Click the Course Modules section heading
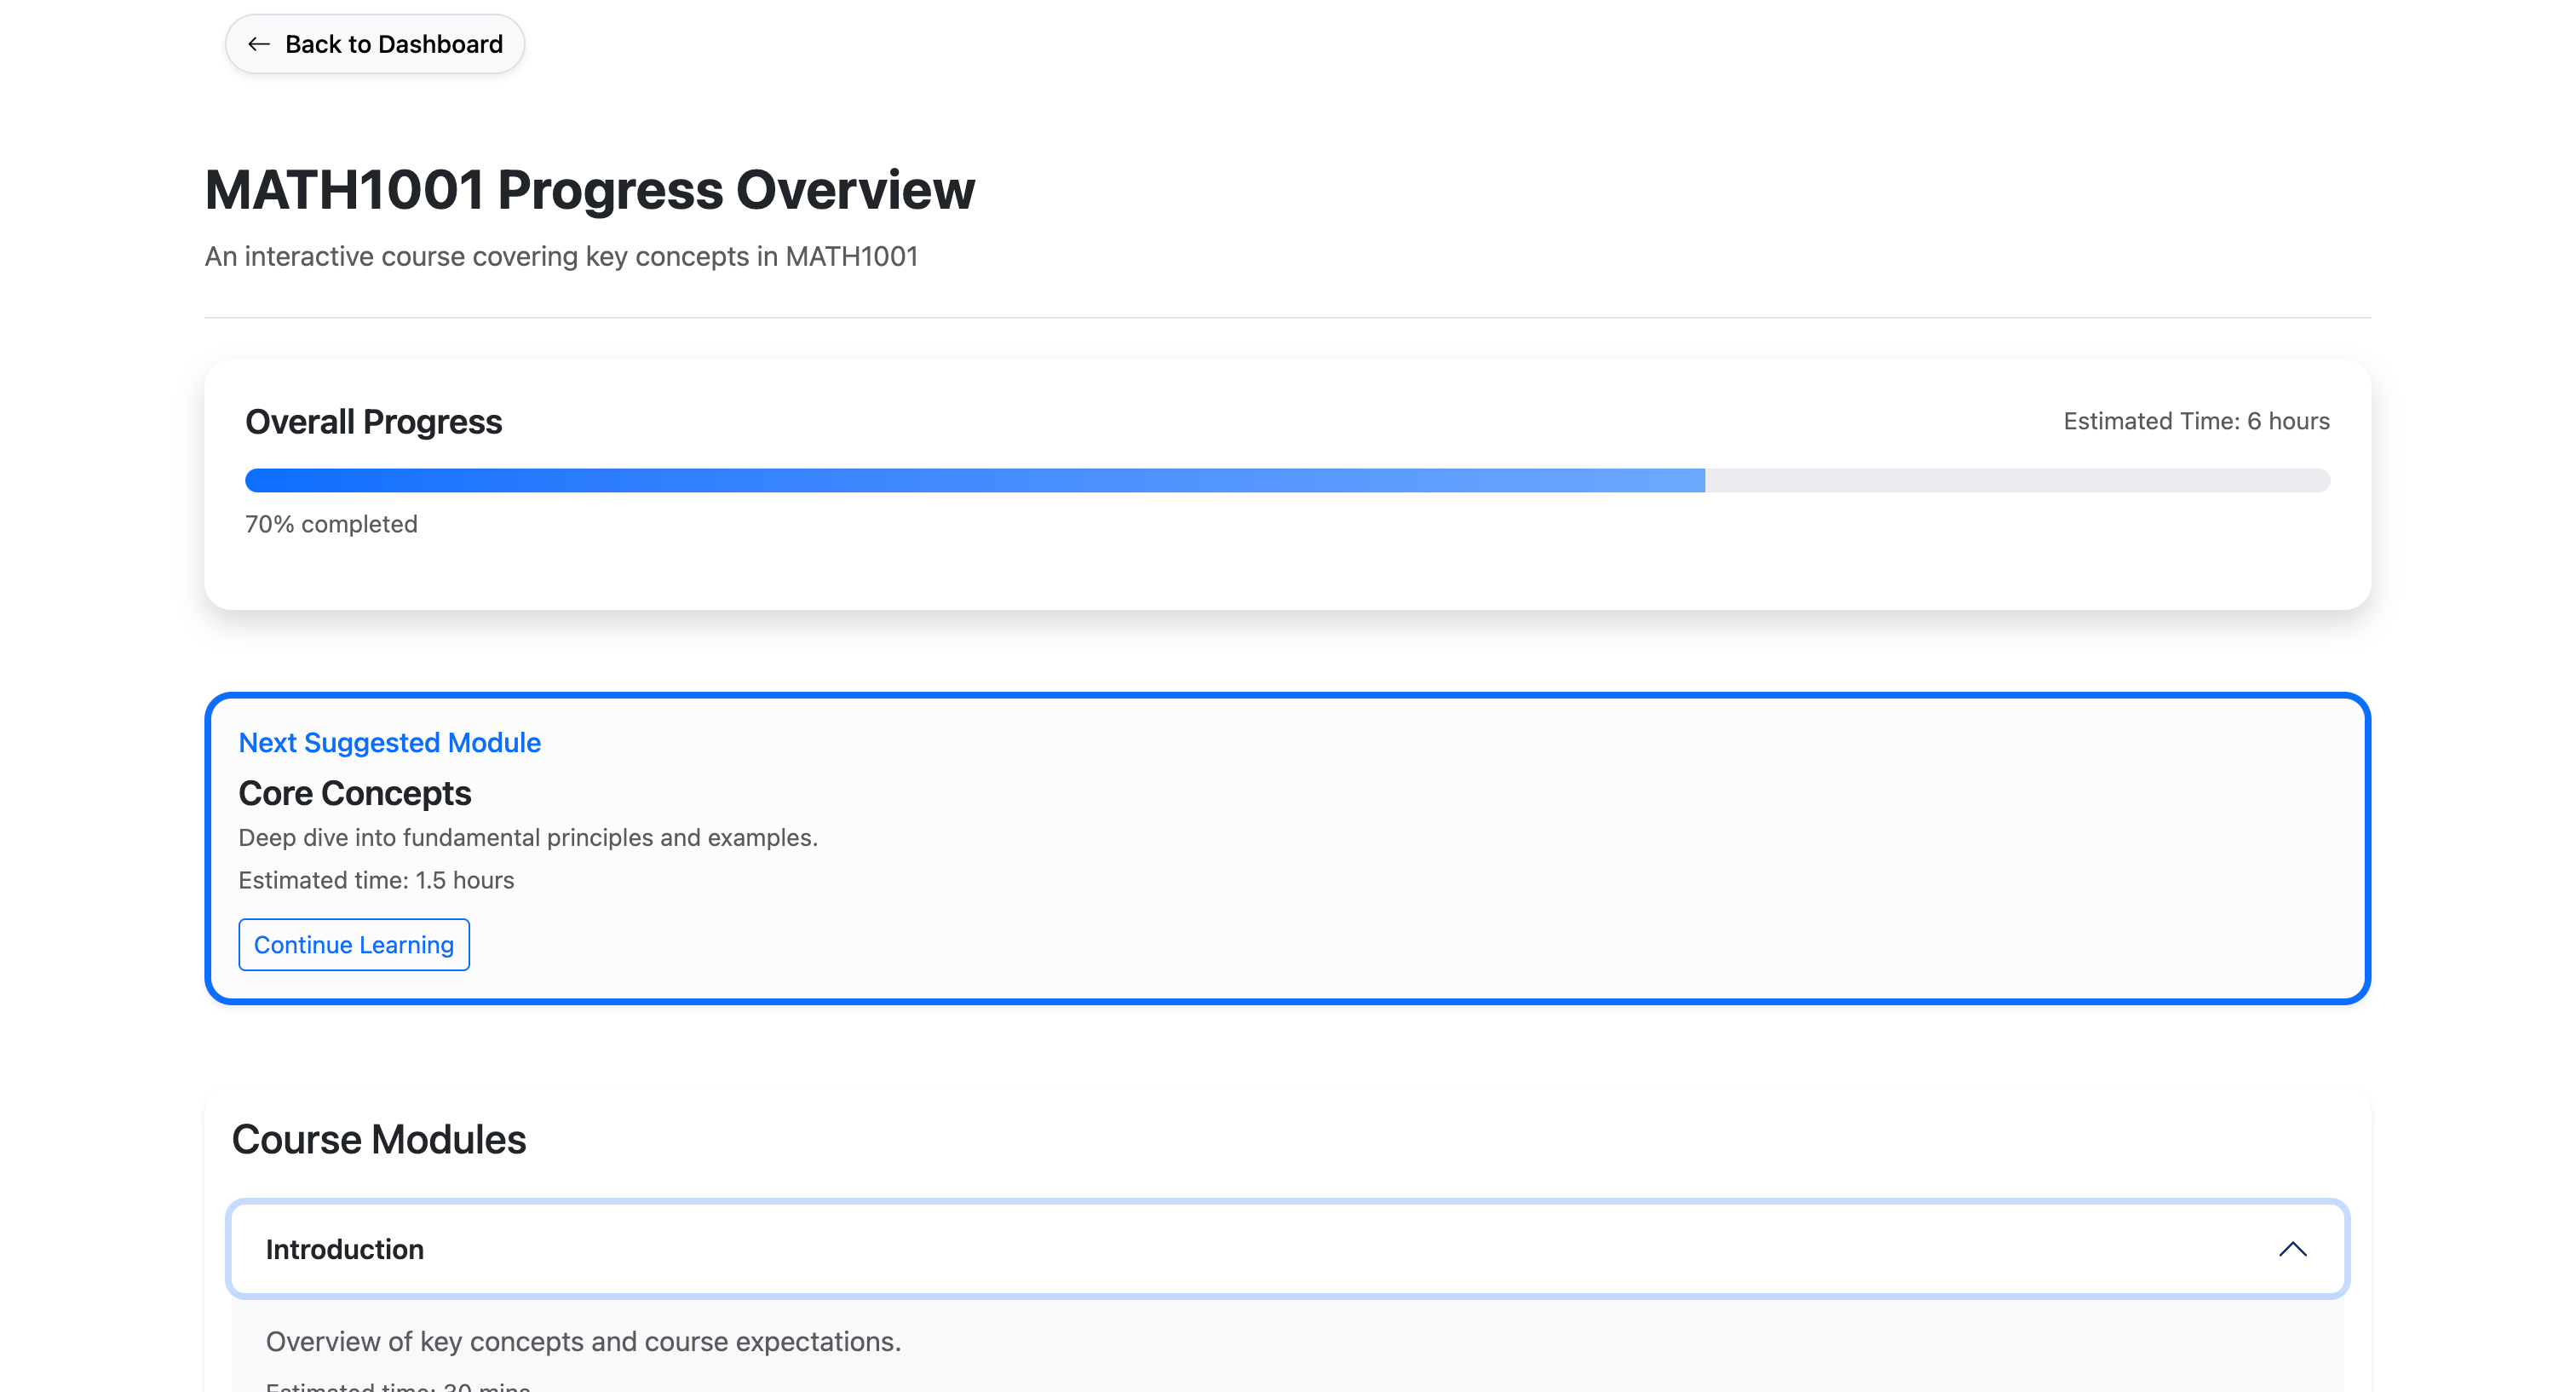 [378, 1139]
